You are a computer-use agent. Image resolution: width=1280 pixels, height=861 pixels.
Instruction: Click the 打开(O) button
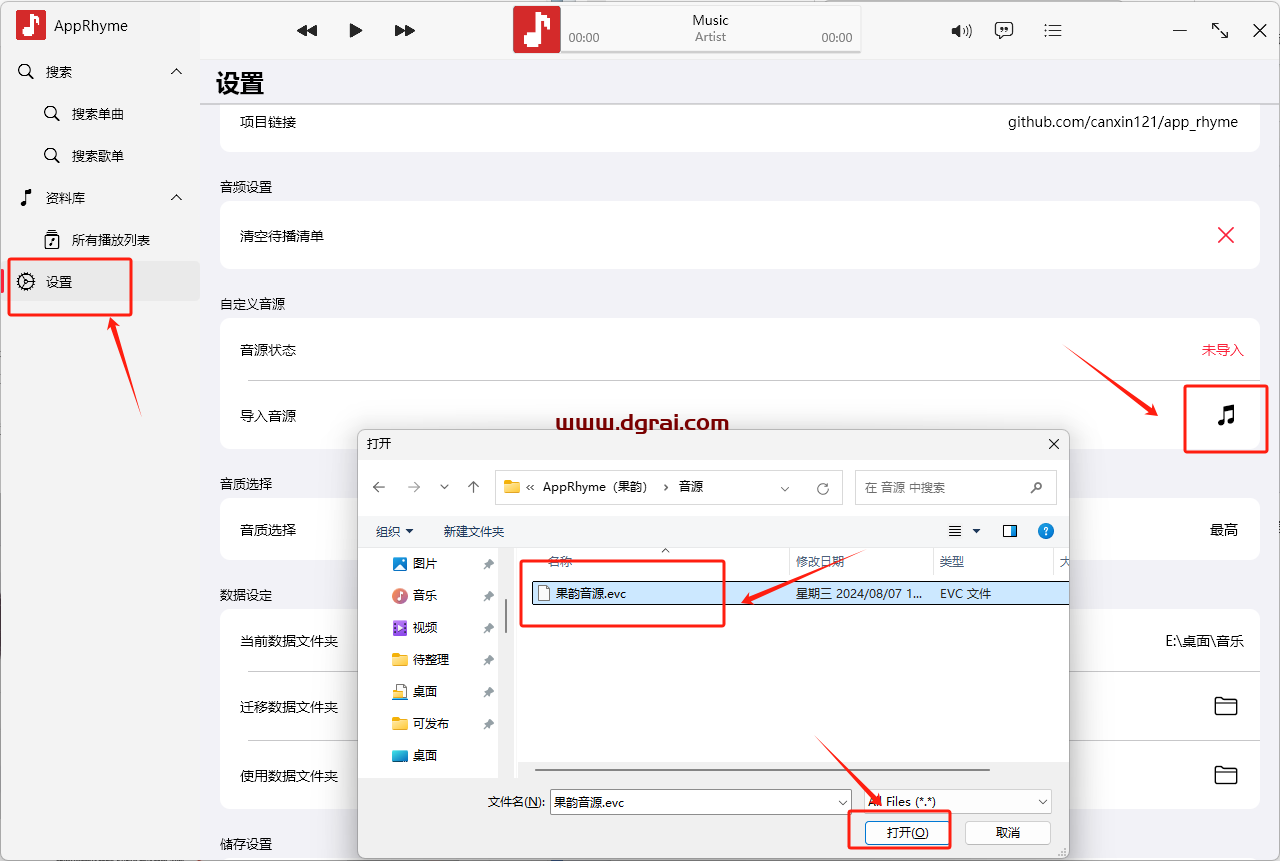click(x=908, y=832)
